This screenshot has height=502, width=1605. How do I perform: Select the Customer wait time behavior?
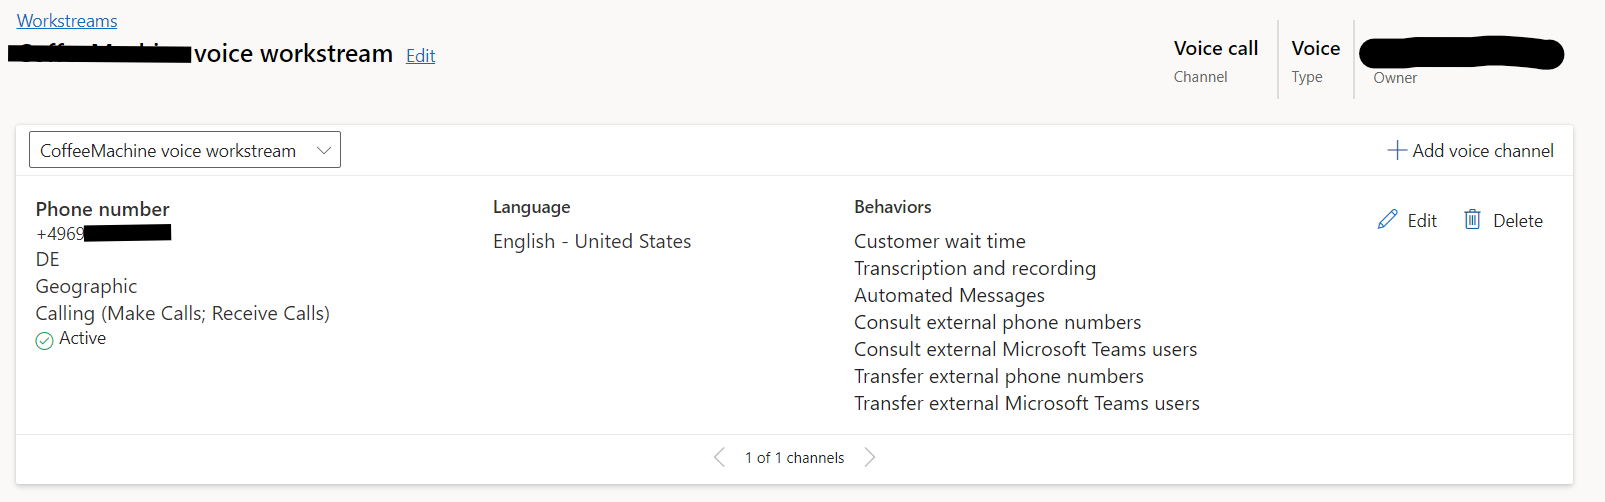940,241
